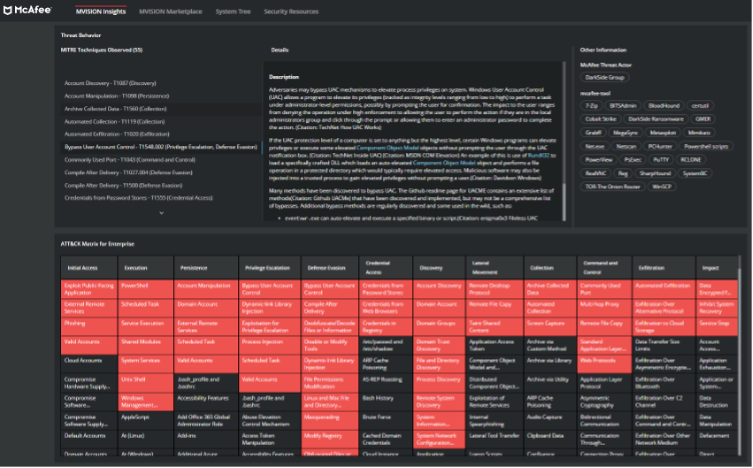753x468 pixels.
Task: Select Automated Collection - T1119 technique
Action: (x=161, y=121)
